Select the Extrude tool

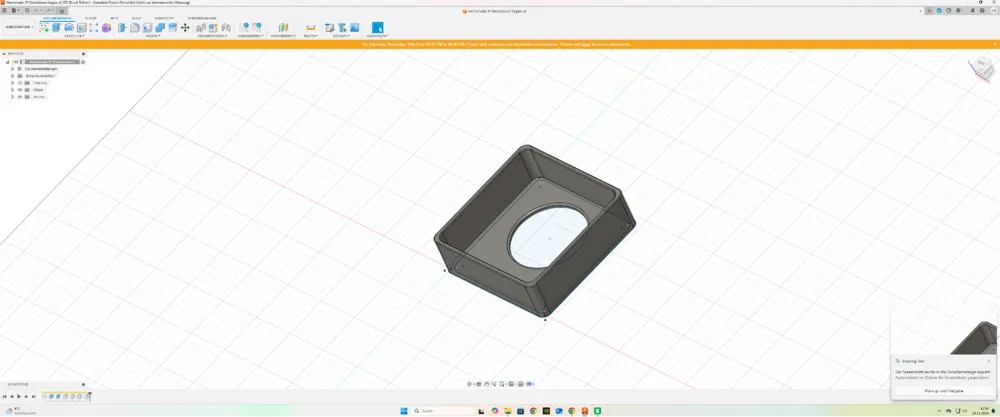tap(57, 27)
